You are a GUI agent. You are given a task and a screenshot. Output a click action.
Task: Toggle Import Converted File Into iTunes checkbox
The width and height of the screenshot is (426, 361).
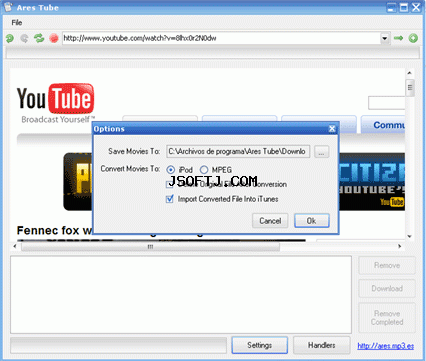click(x=170, y=199)
